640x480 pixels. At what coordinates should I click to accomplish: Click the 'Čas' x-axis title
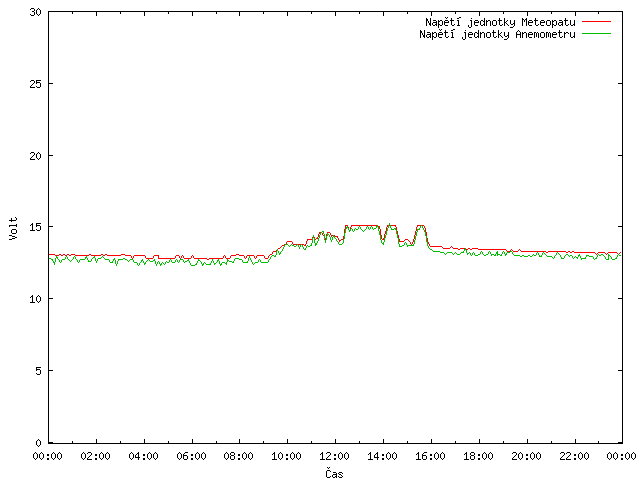(x=334, y=473)
